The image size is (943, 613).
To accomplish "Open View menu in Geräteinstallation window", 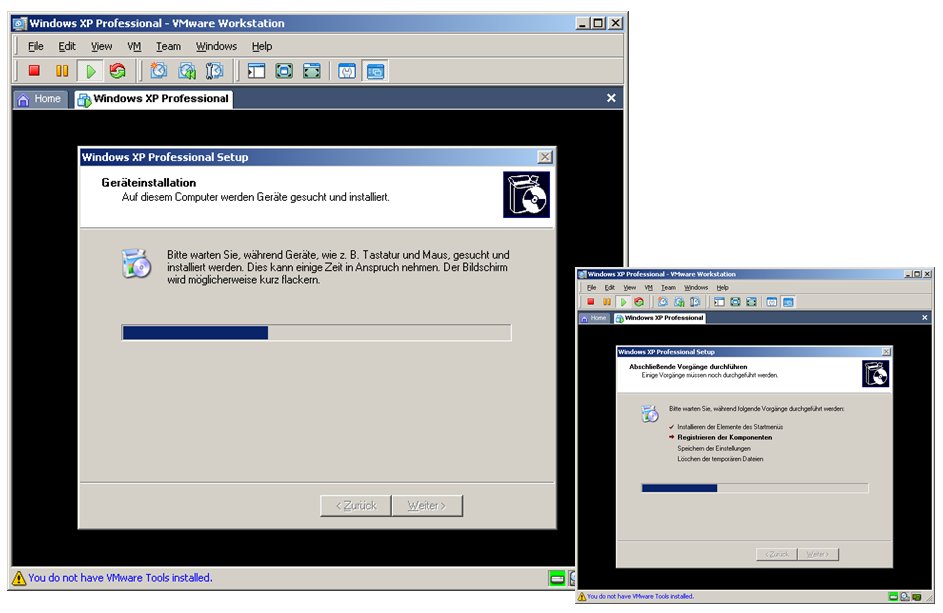I will pos(102,46).
